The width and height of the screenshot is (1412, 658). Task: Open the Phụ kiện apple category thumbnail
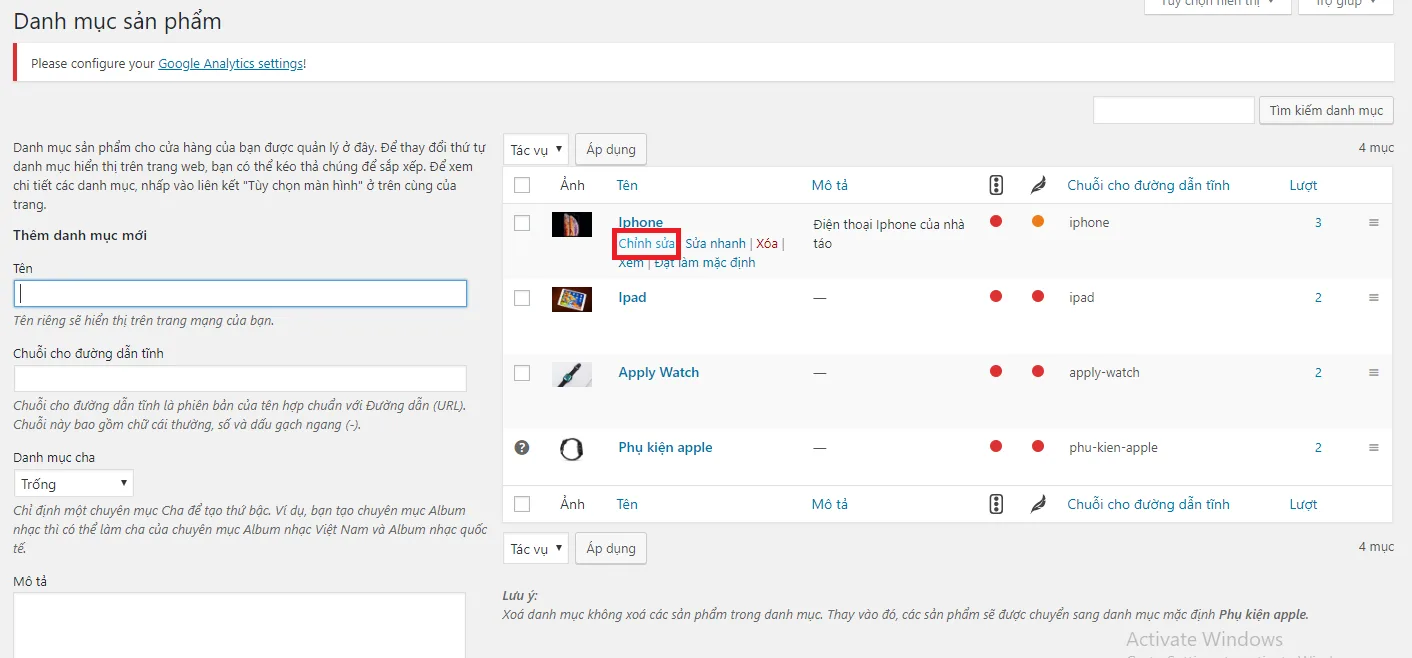coord(572,449)
